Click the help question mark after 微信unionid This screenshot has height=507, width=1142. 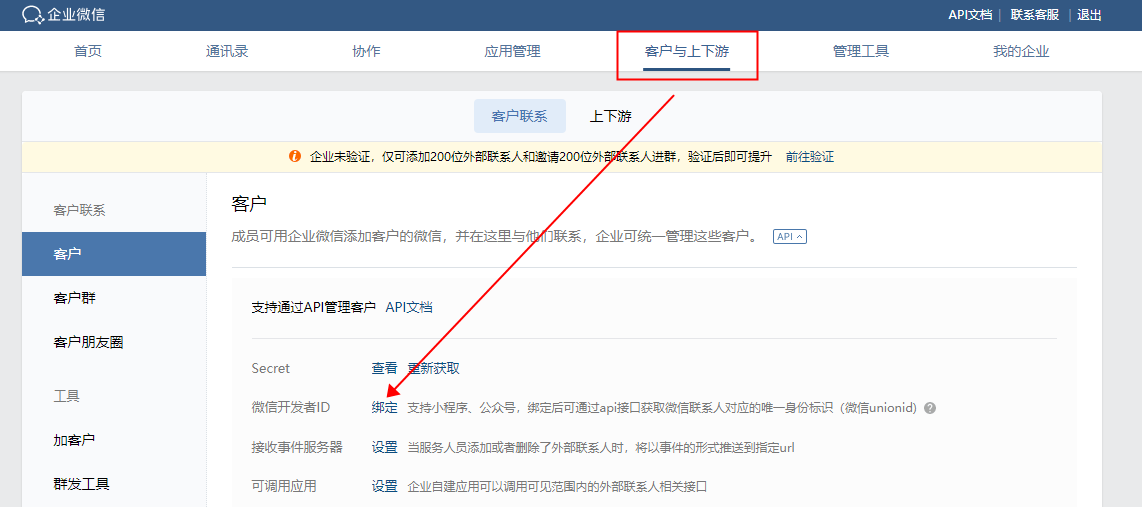[929, 408]
